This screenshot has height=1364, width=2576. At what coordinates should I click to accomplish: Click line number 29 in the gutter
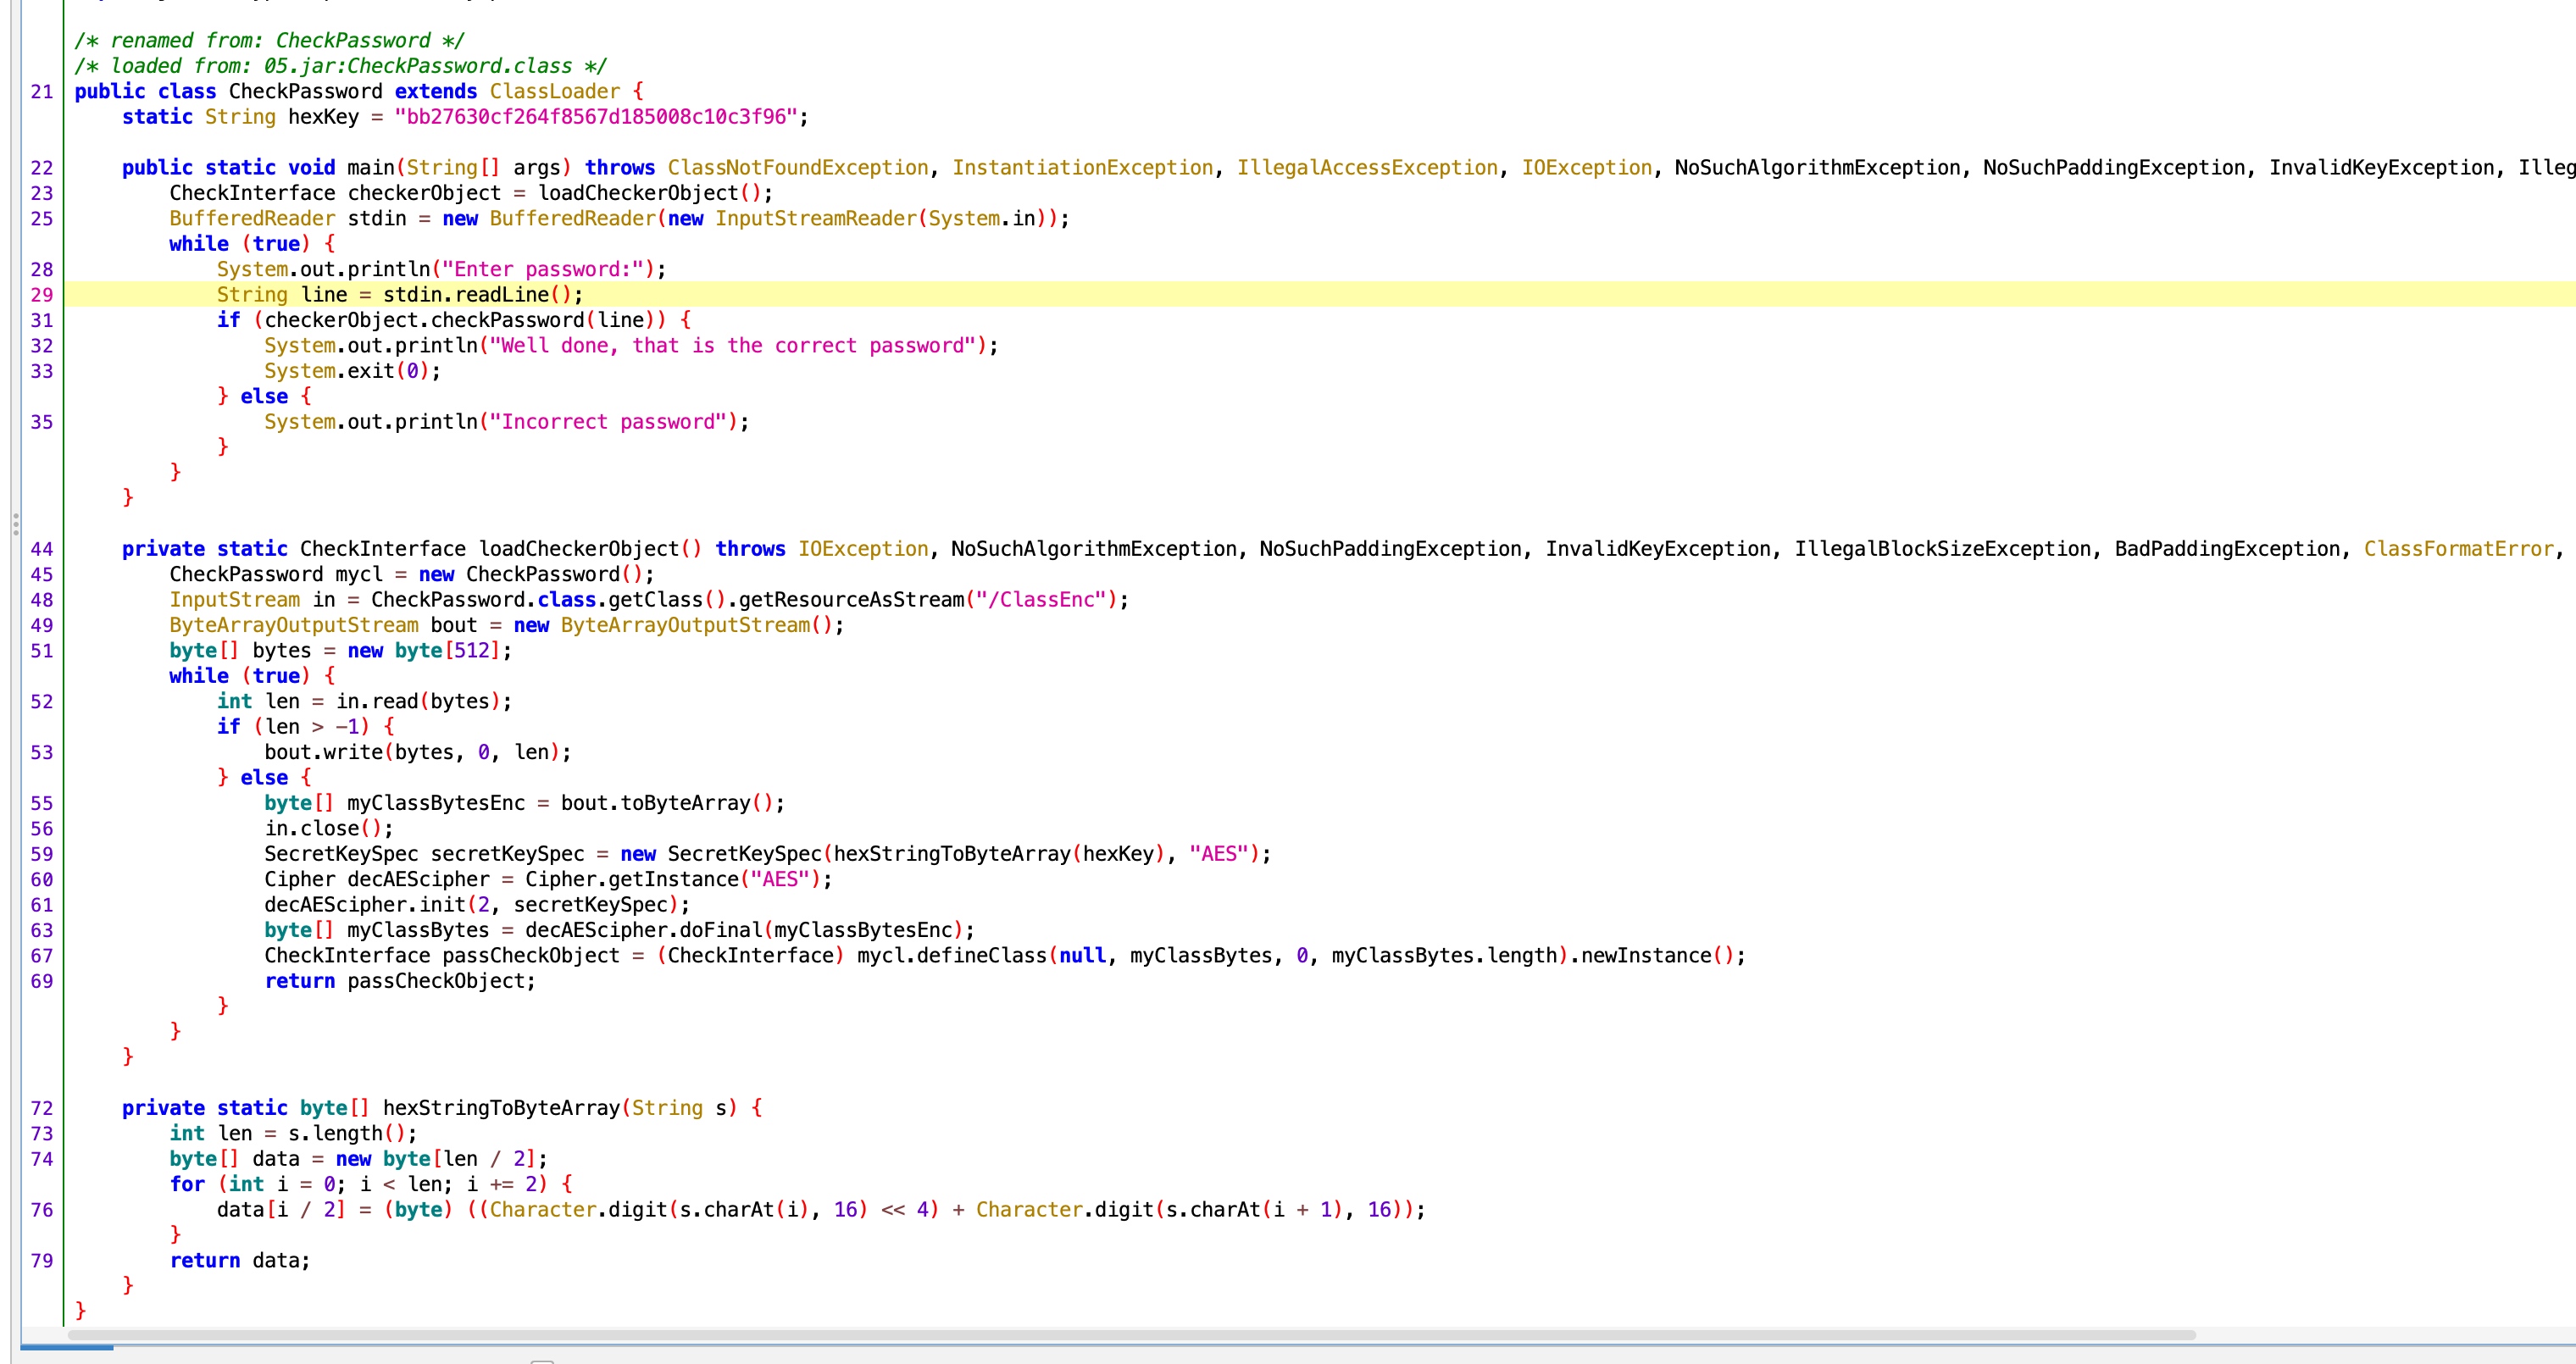(x=41, y=295)
